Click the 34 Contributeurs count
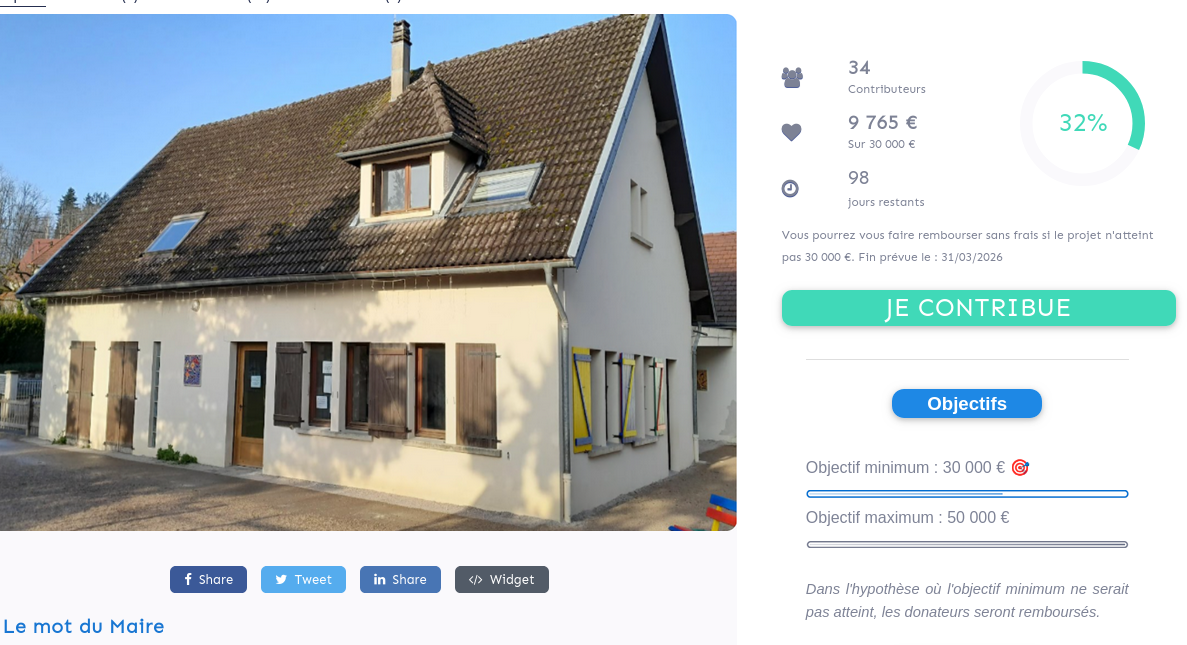Image resolution: width=1187 pixels, height=645 pixels. [x=886, y=77]
